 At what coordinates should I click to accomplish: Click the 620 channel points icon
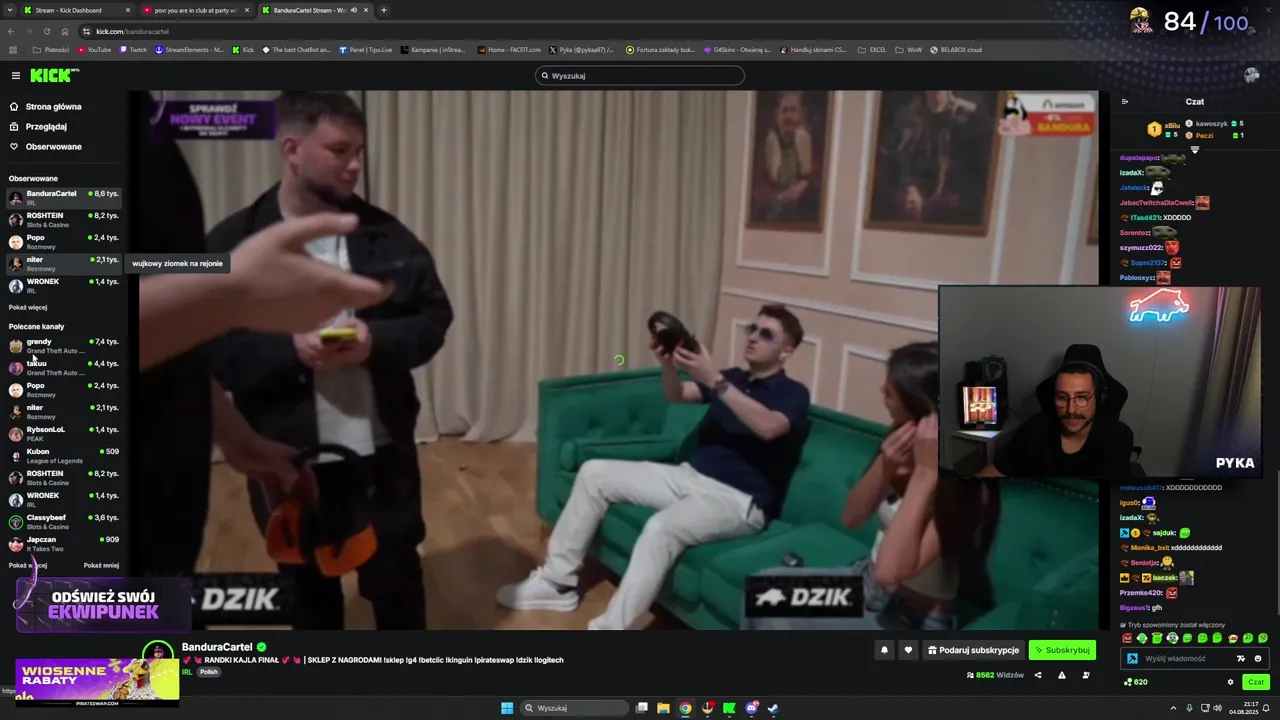point(1128,682)
